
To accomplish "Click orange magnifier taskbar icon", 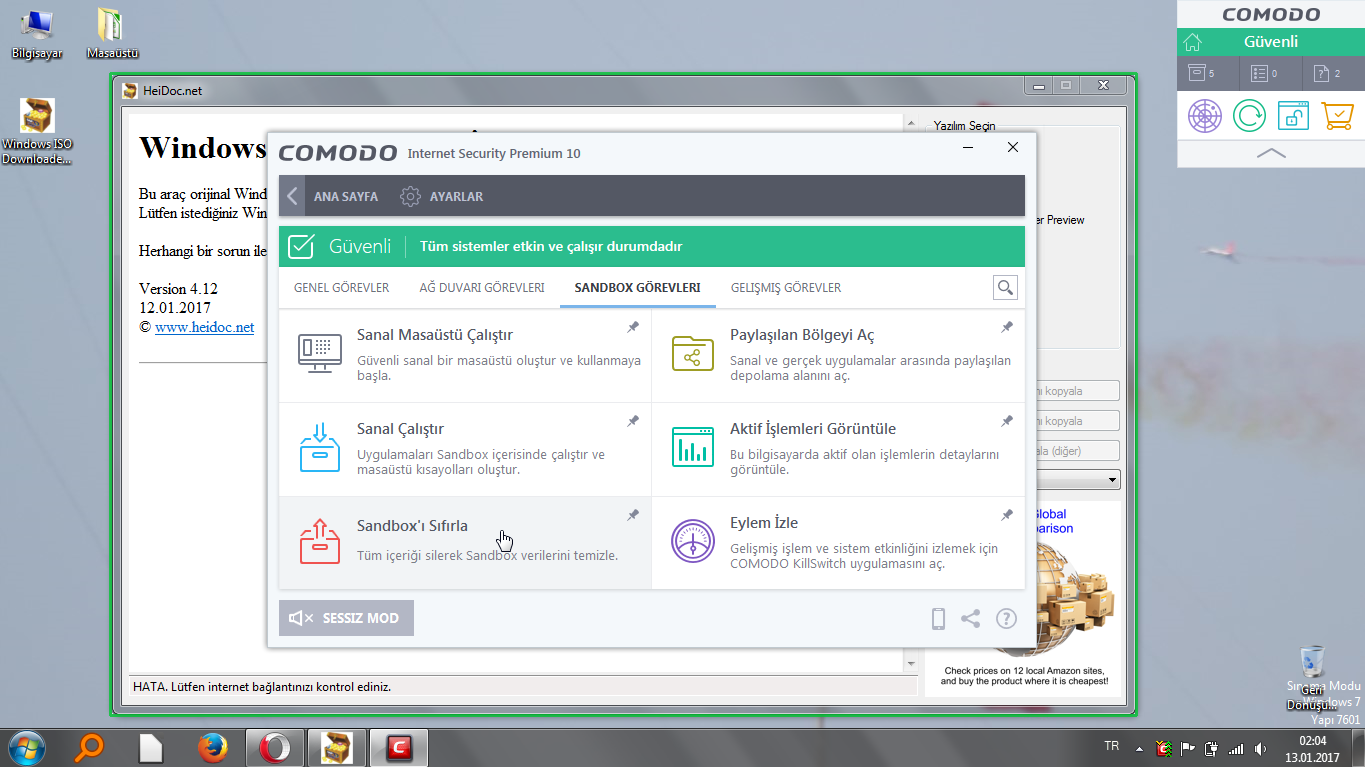I will point(91,747).
